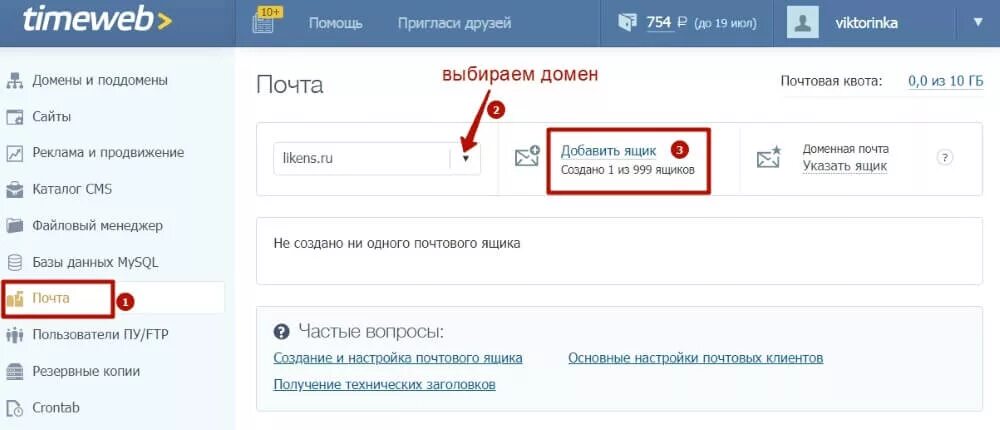The width and height of the screenshot is (1000, 430).
Task: Open Crontab section
Action: tap(56, 408)
